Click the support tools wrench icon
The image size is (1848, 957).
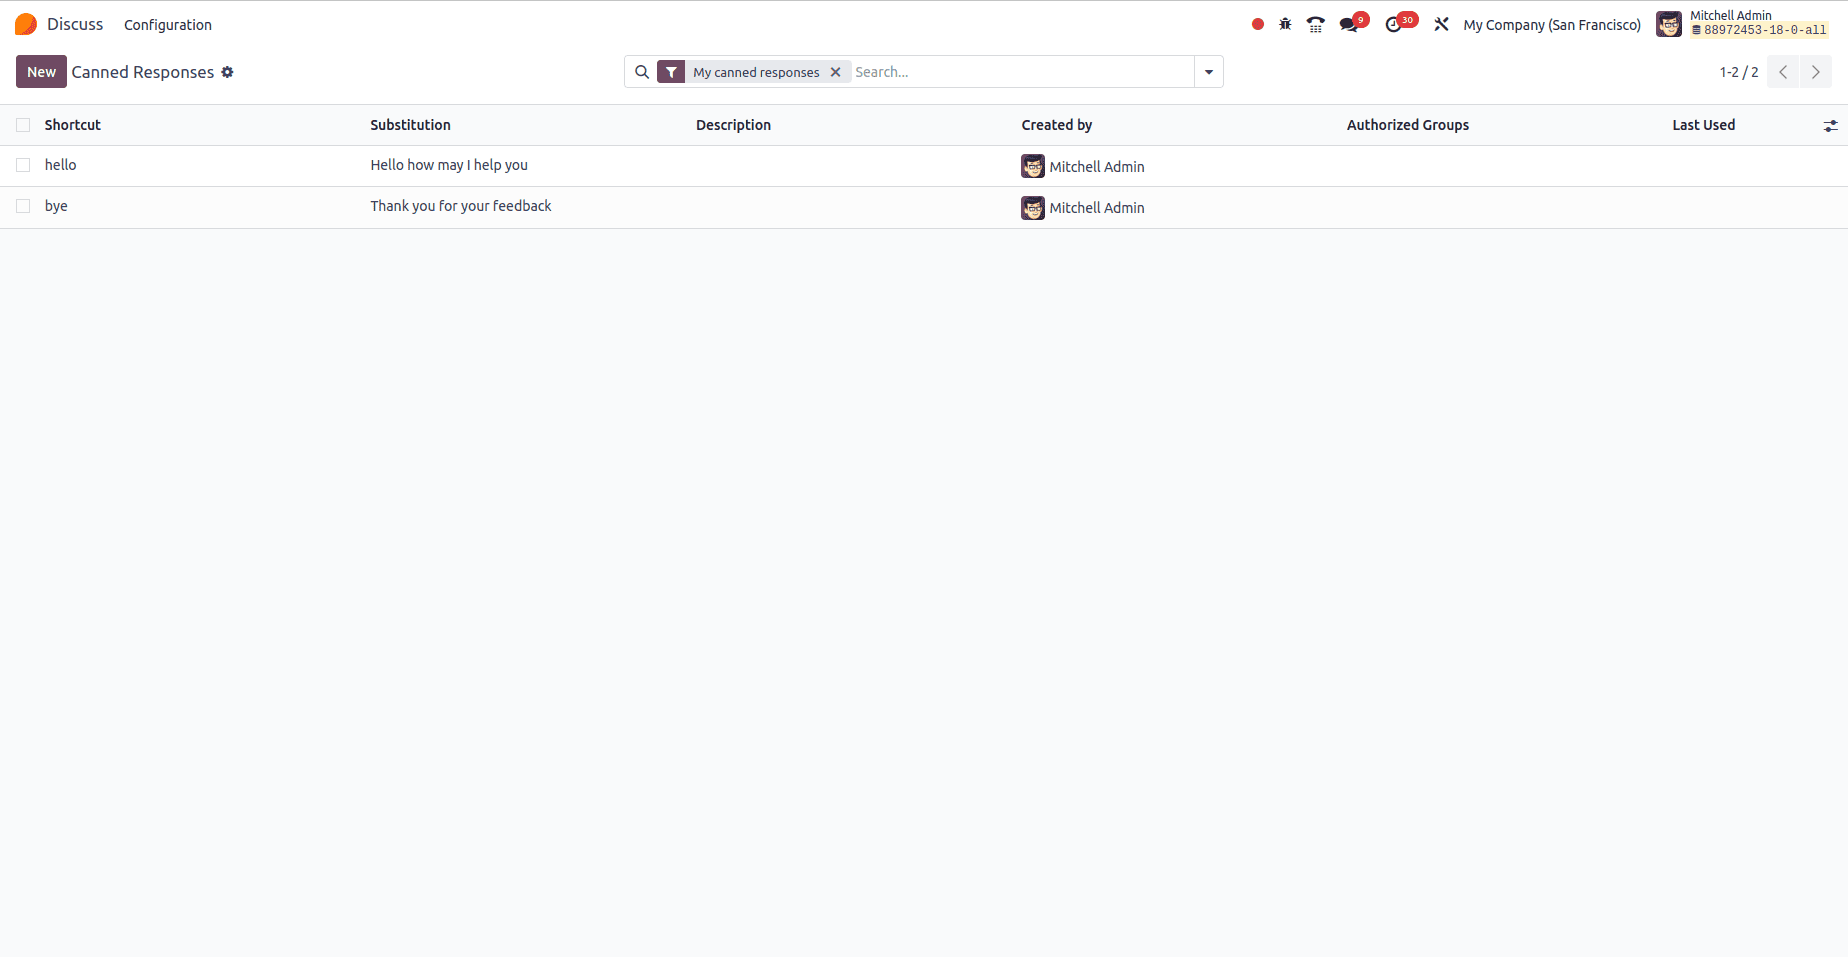point(1440,23)
